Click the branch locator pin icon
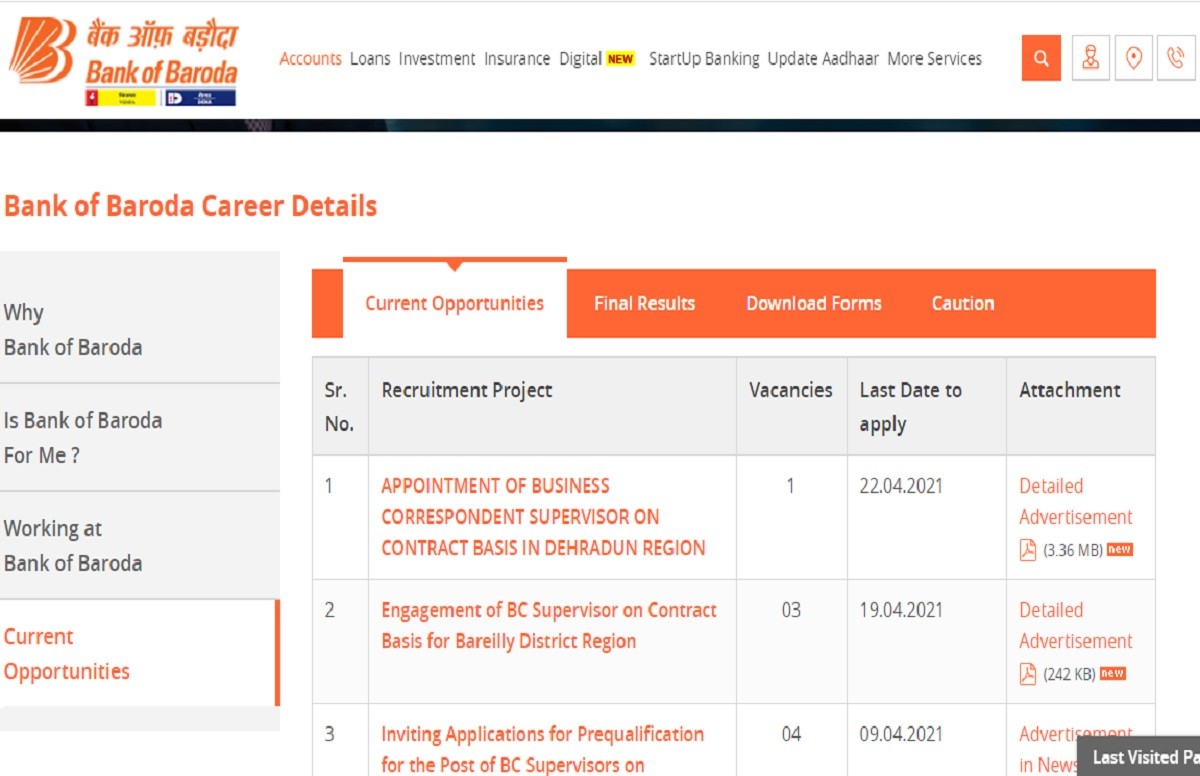1200x776 pixels. tap(1133, 59)
